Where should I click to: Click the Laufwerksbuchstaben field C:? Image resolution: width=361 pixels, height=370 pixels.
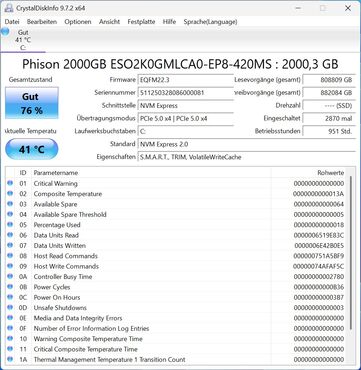coord(185,131)
